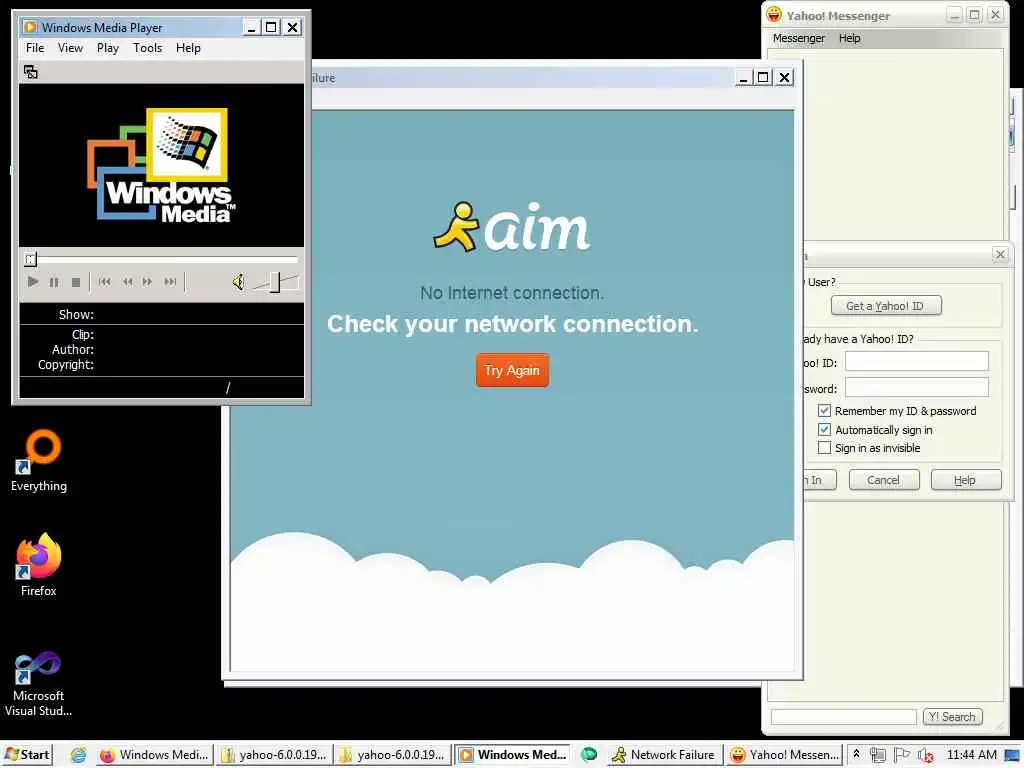1024x768 pixels.
Task: Switch to Network Failure taskbar button
Action: tap(664, 755)
